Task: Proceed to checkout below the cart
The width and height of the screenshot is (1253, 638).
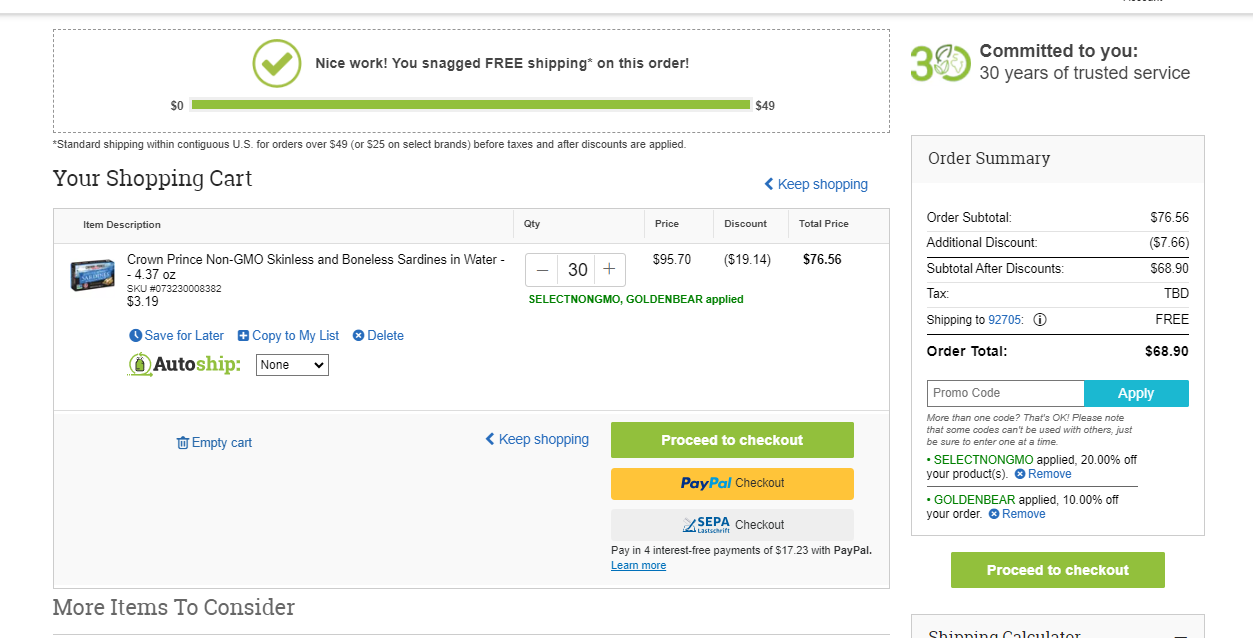Action: pos(732,440)
